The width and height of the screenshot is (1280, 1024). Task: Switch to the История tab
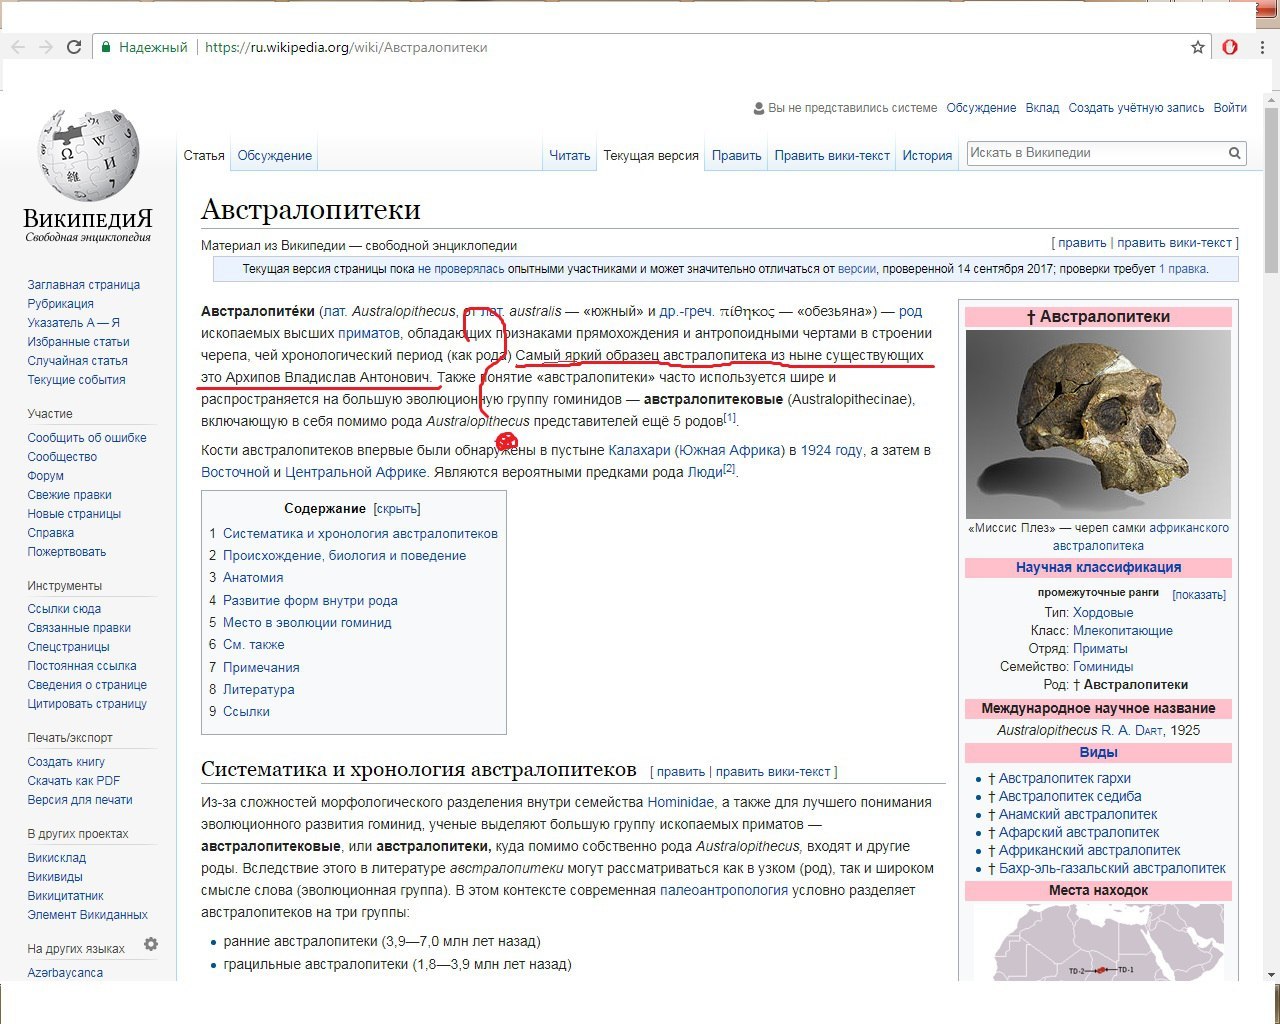click(x=927, y=155)
